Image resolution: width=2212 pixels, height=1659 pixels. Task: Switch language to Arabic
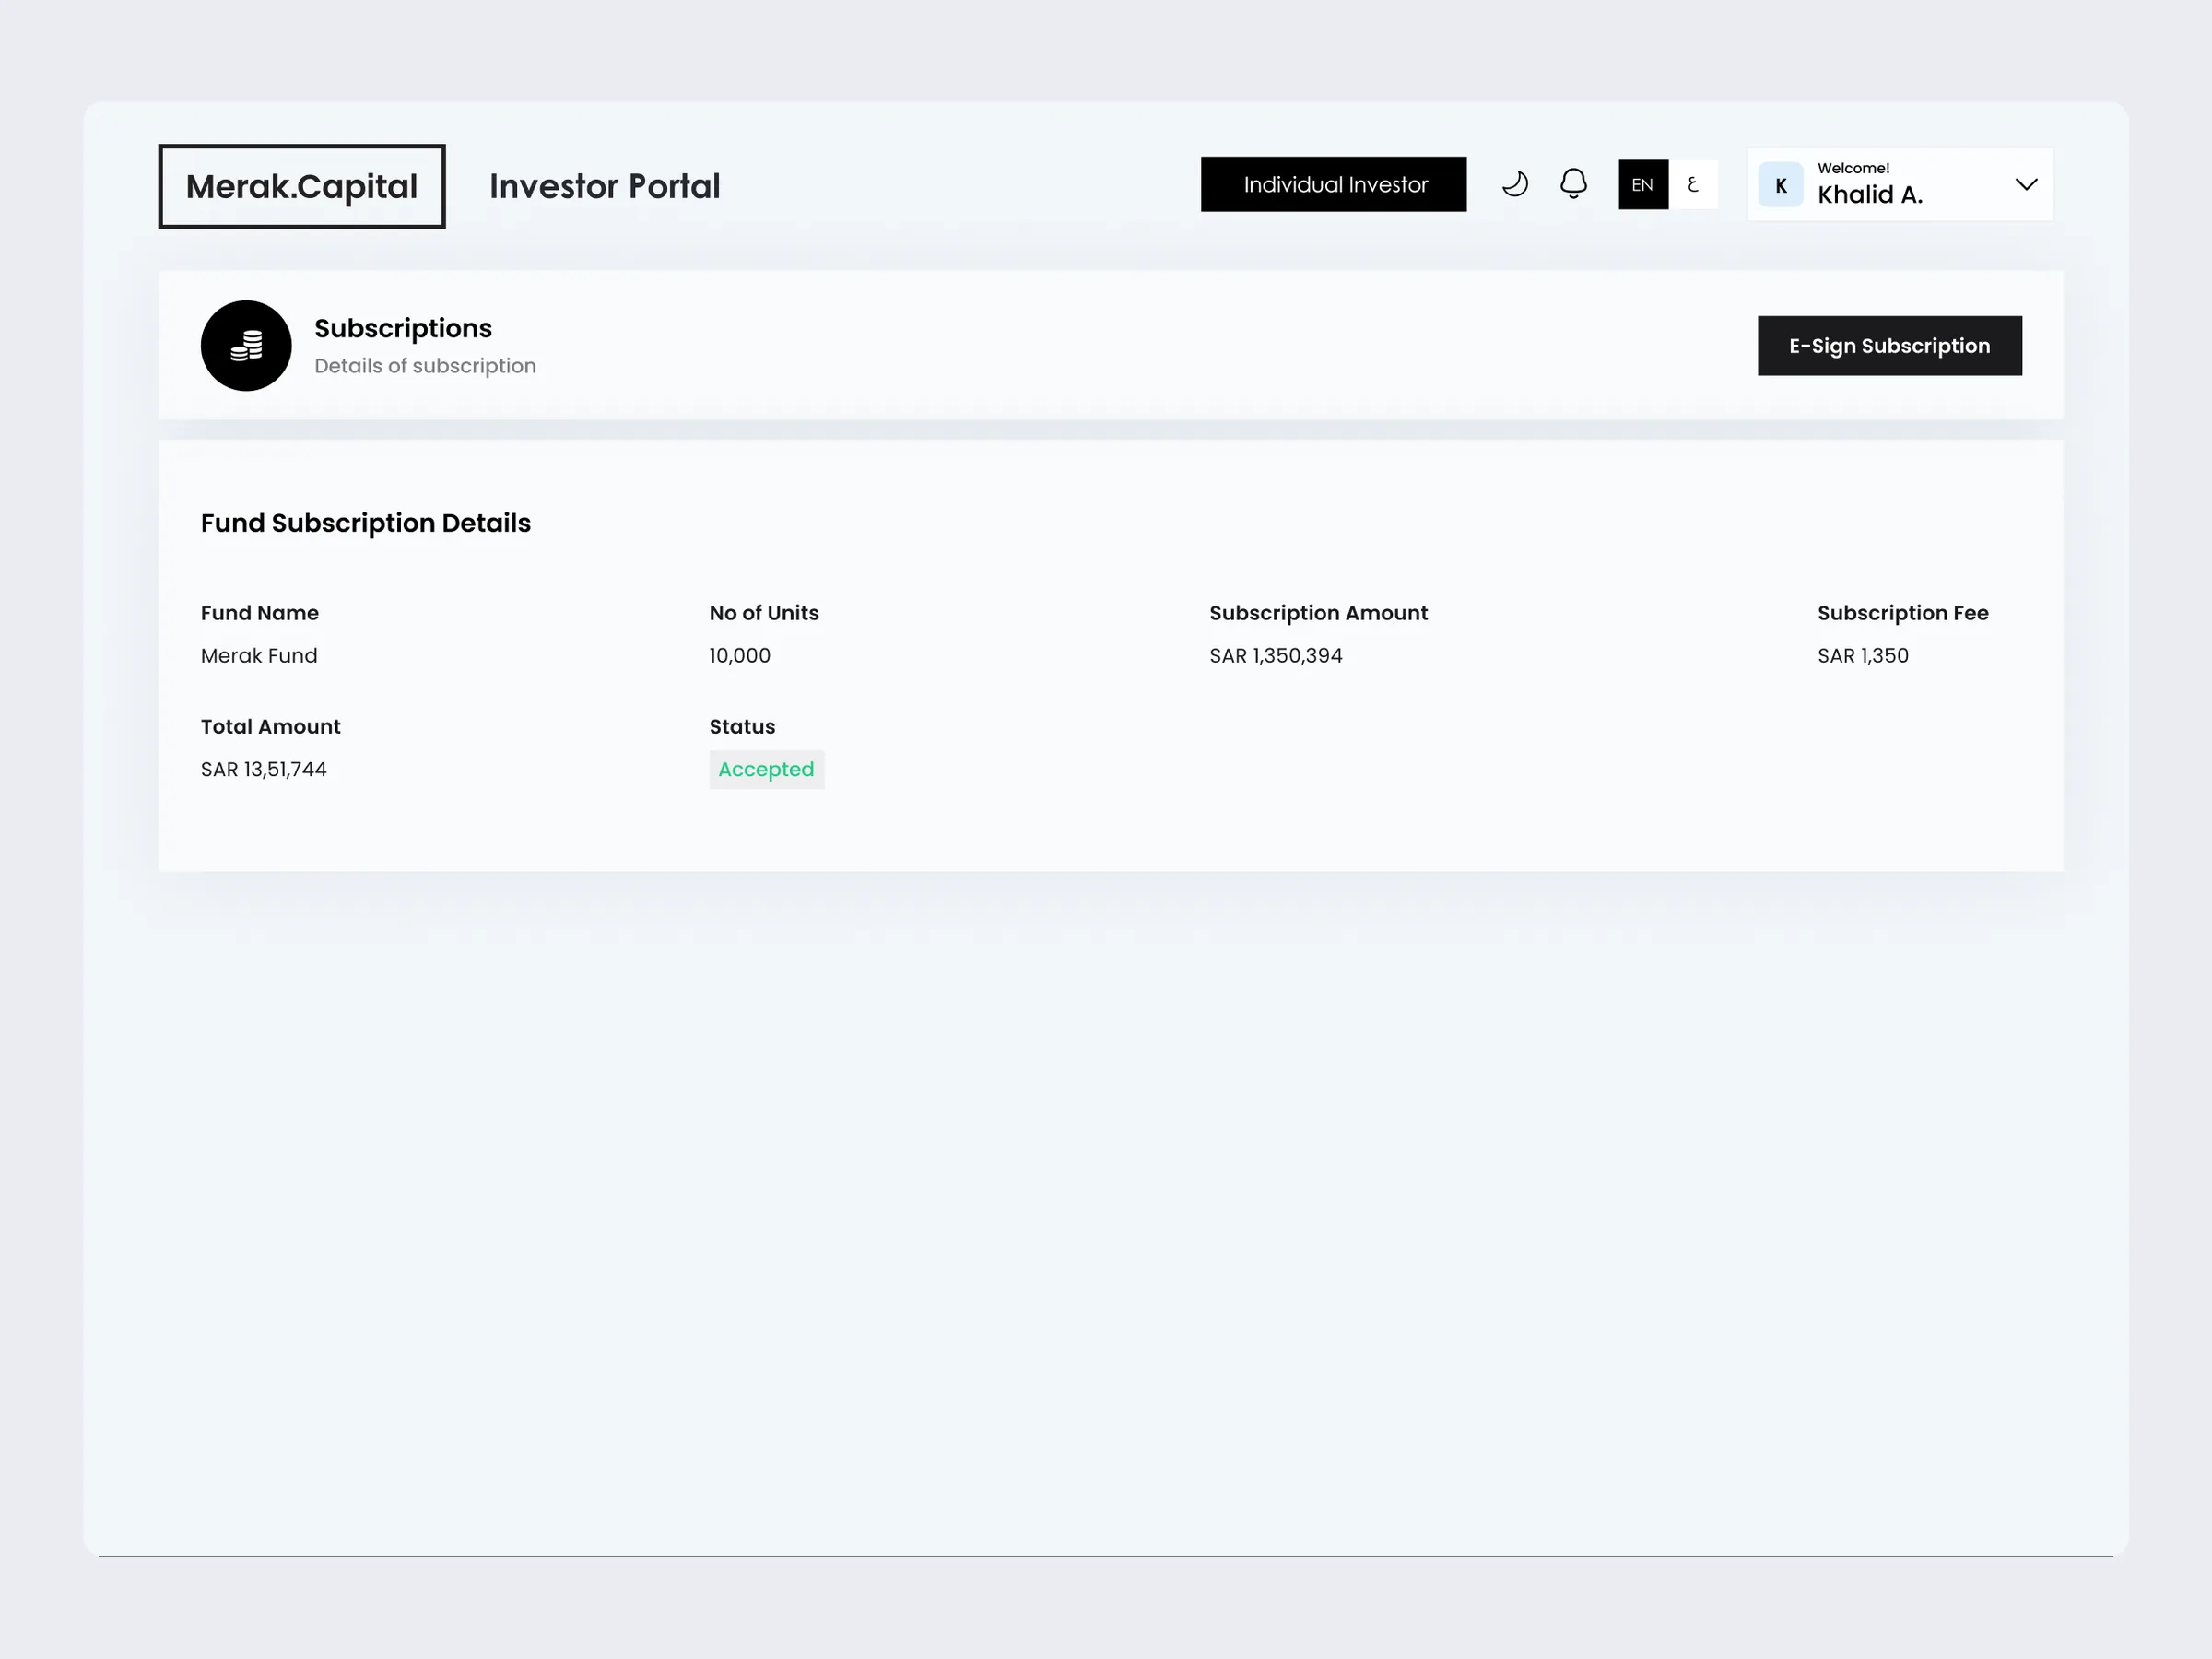1693,184
